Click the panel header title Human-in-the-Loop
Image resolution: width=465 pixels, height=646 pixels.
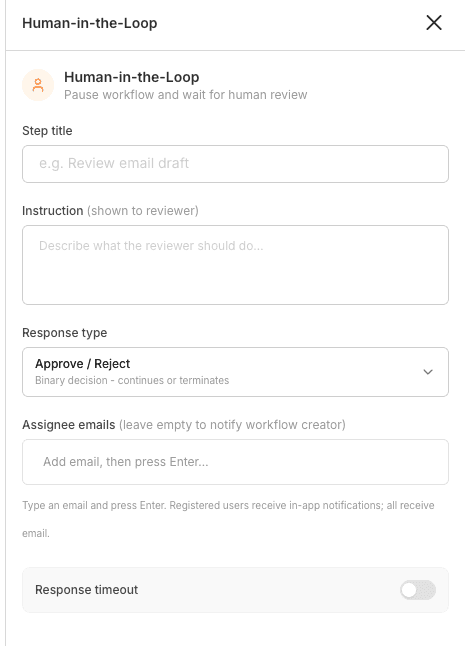pyautogui.click(x=90, y=23)
